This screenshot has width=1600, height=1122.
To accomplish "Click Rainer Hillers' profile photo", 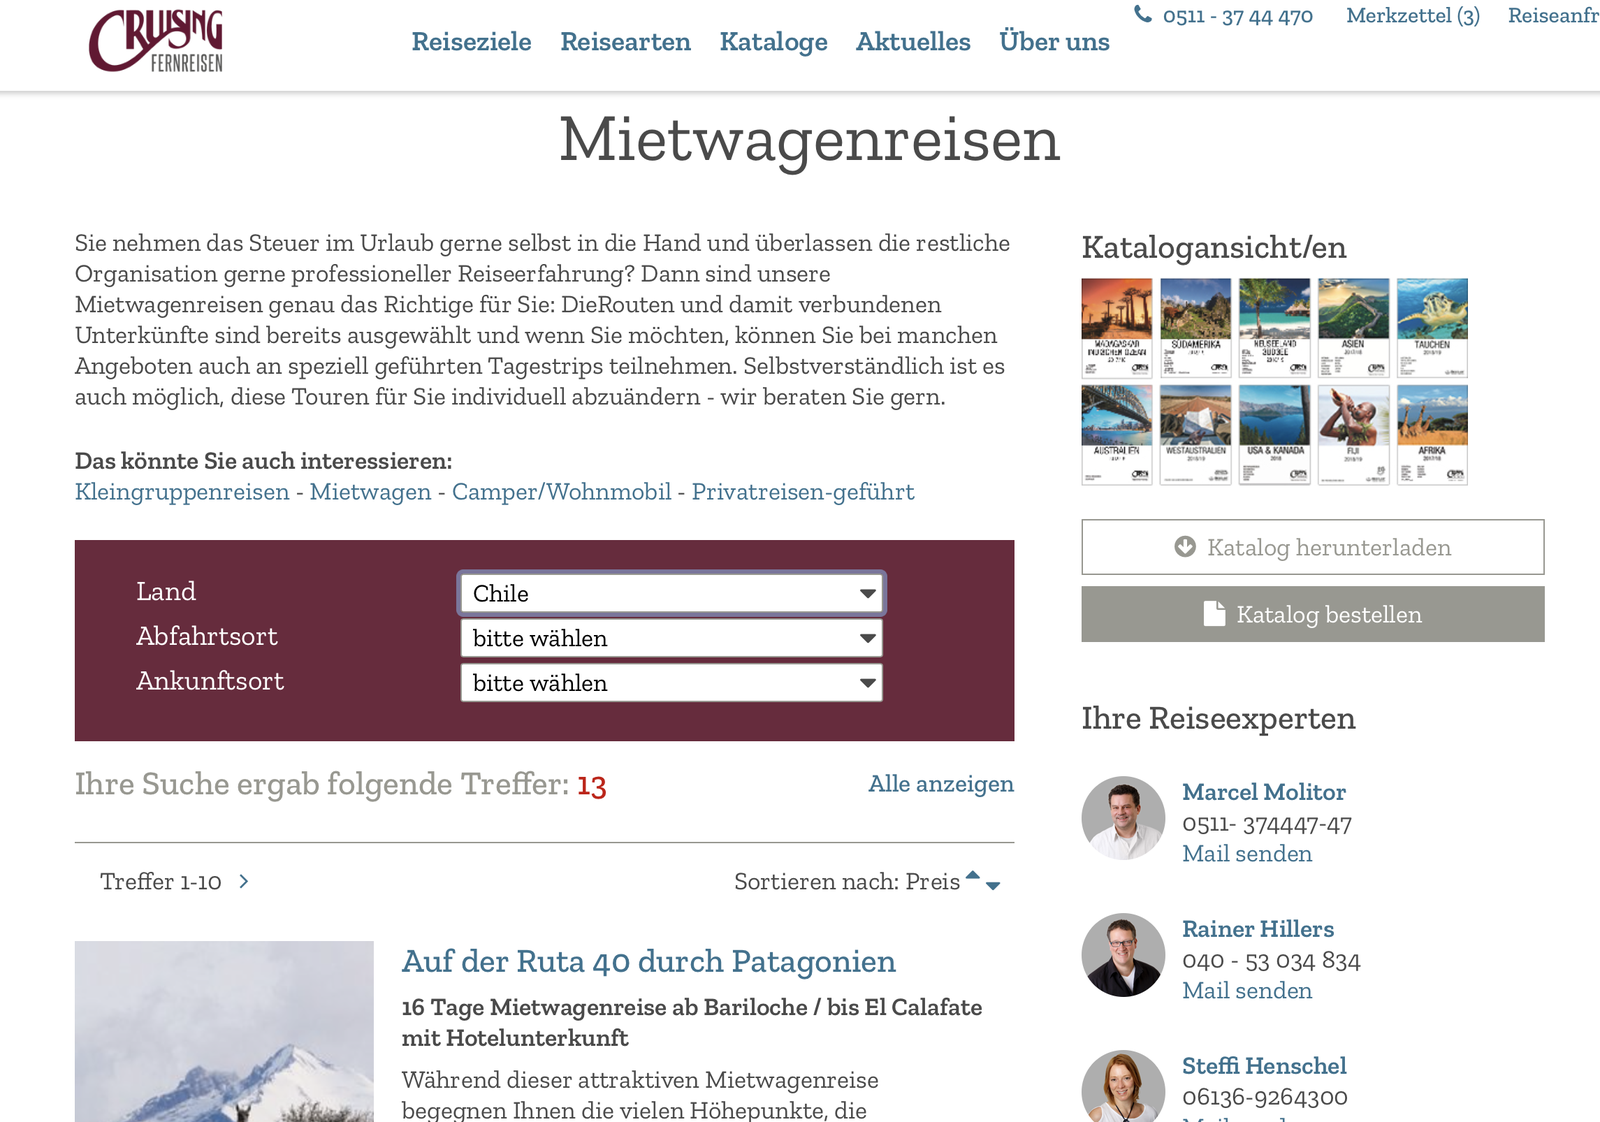I will coord(1123,955).
